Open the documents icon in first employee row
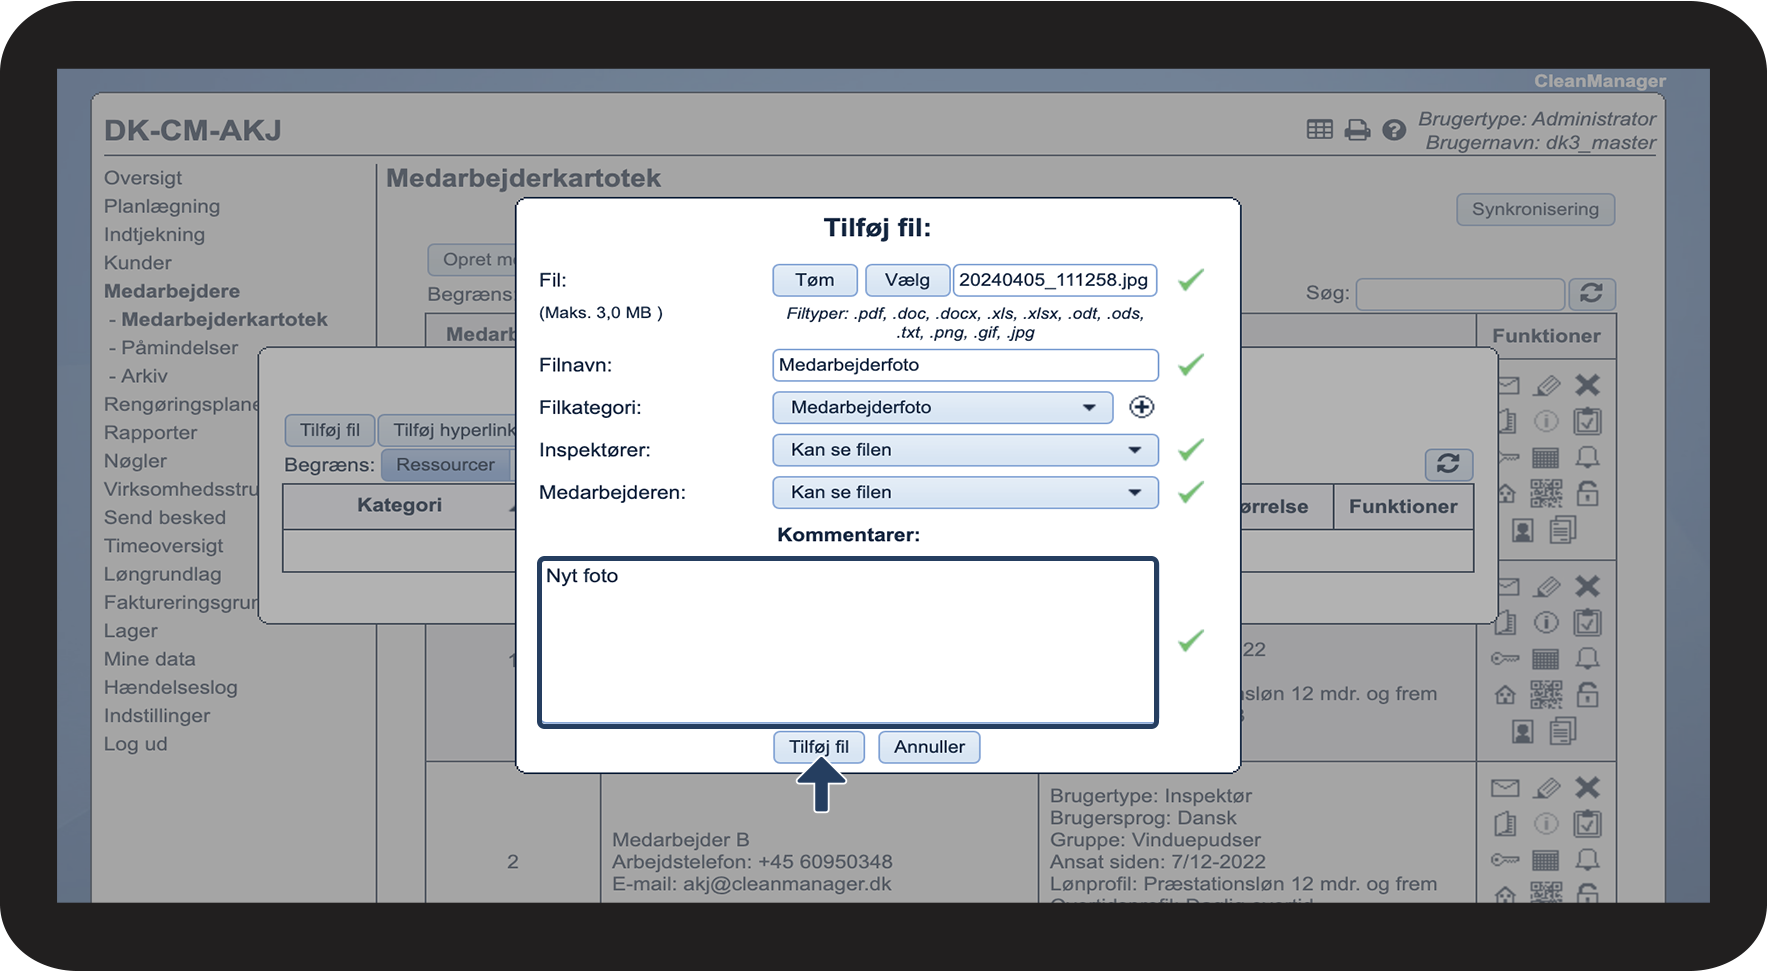Viewport: 1767px width, 971px height. [1563, 530]
